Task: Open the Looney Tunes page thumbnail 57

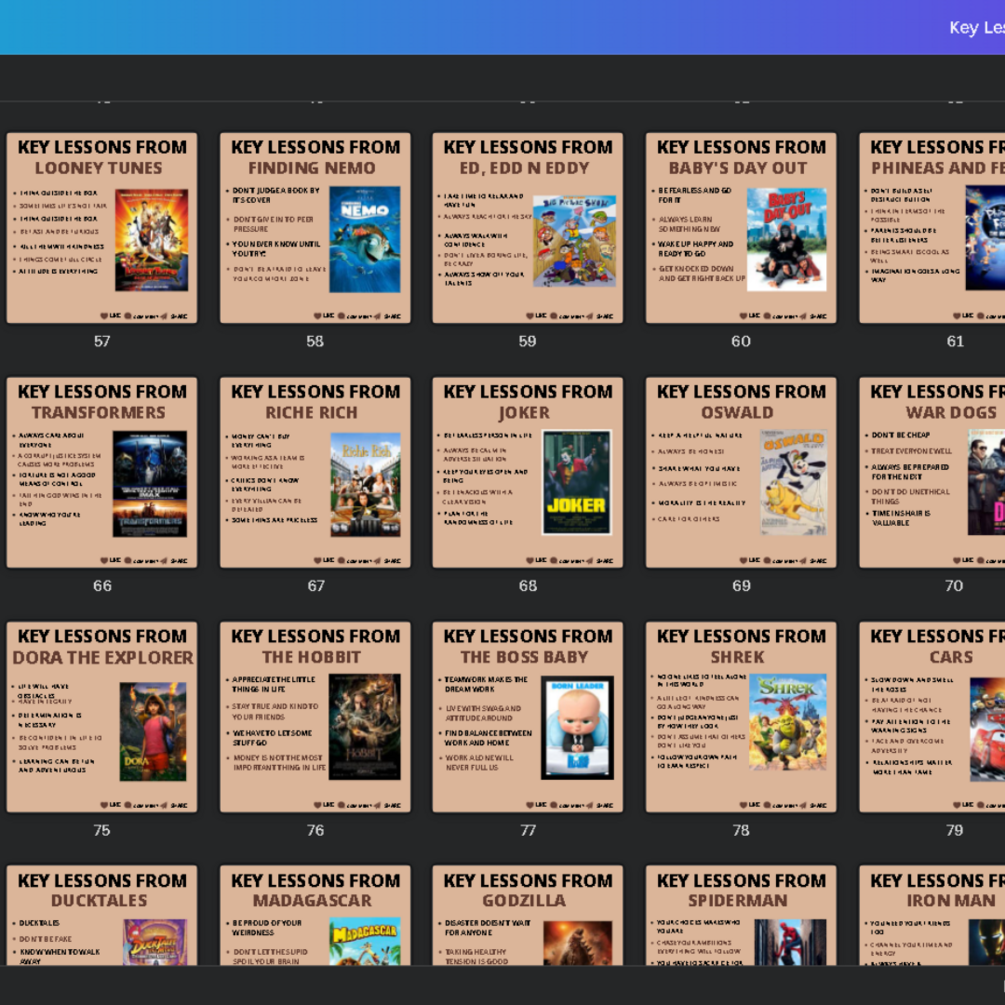Action: click(x=102, y=228)
